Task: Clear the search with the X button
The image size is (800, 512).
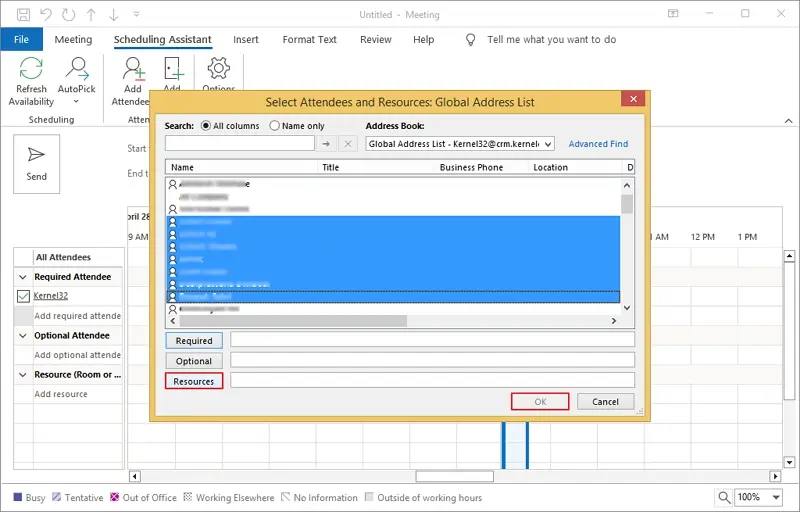Action: click(x=348, y=144)
